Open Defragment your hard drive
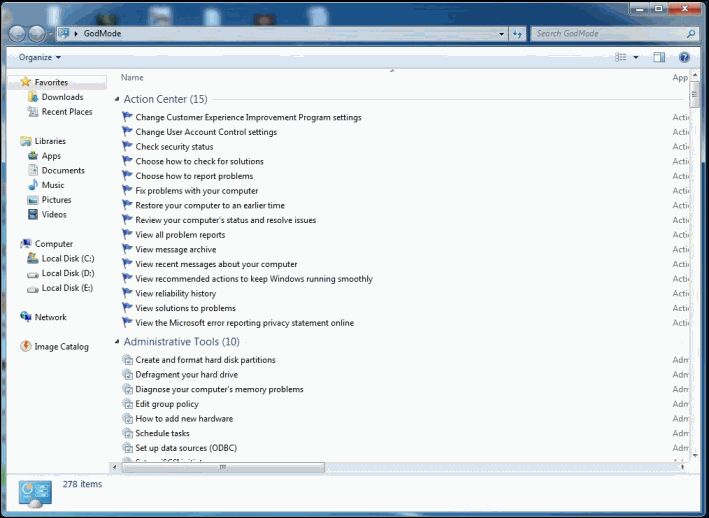Image resolution: width=709 pixels, height=518 pixels. point(186,375)
